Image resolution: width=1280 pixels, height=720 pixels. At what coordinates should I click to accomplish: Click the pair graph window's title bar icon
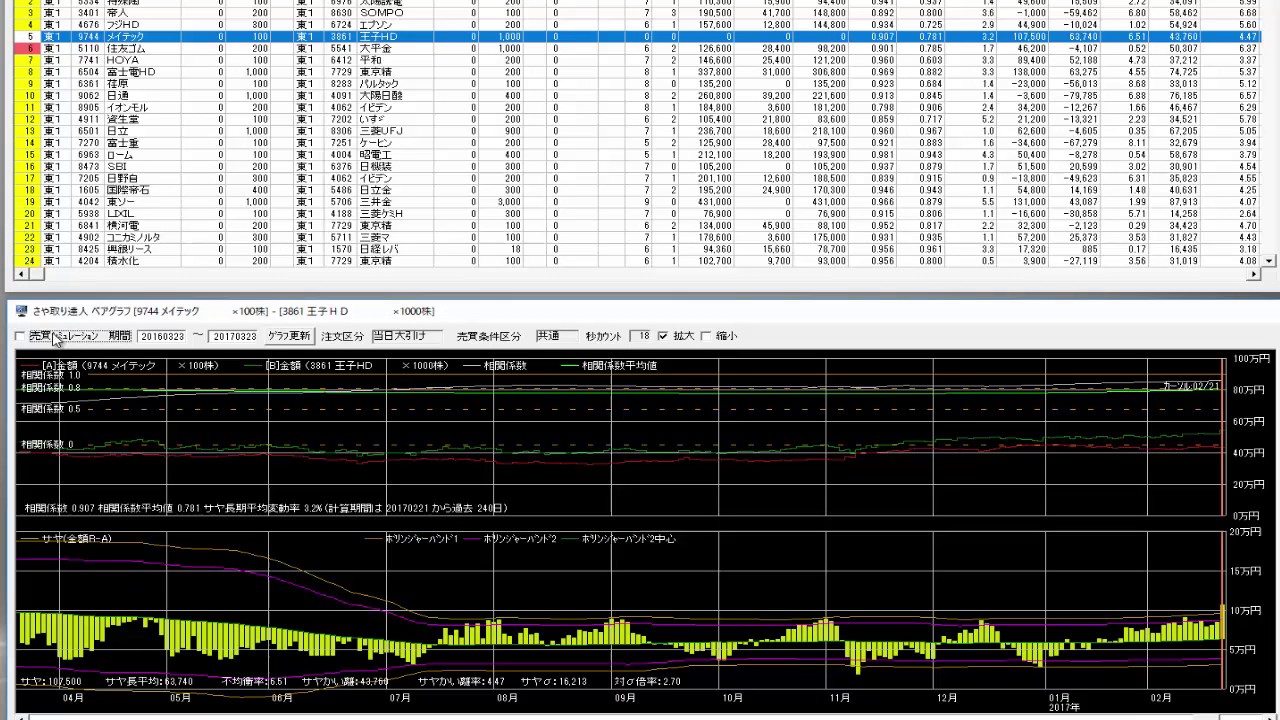tap(21, 311)
